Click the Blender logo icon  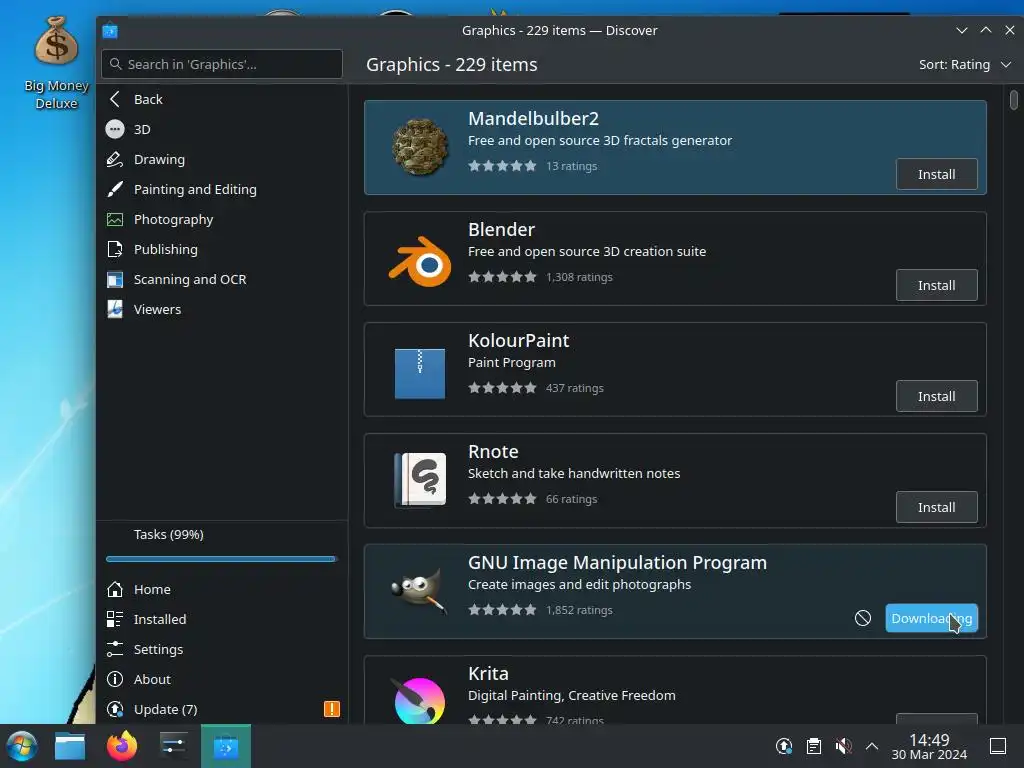pyautogui.click(x=420, y=261)
